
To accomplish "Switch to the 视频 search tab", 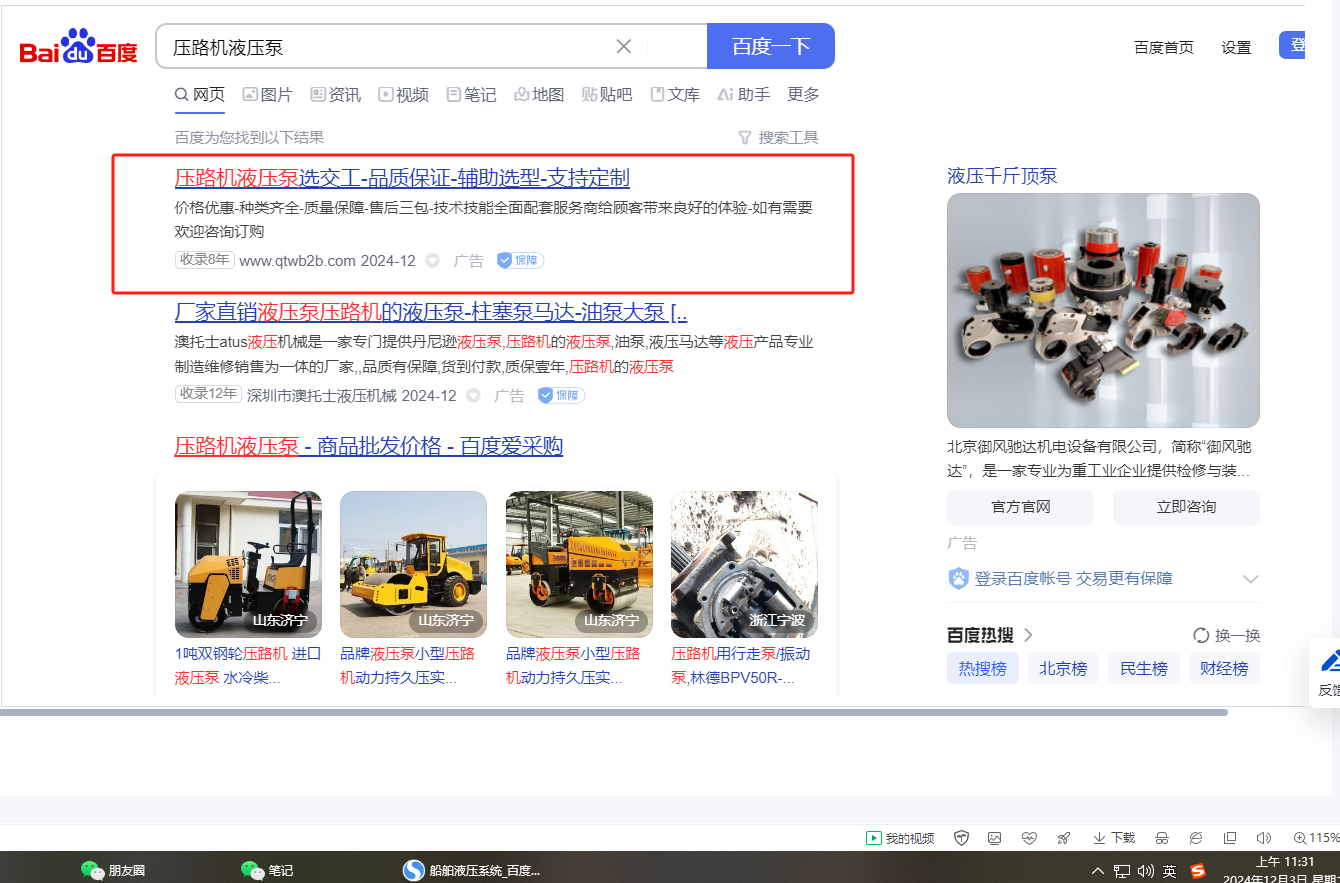I will 404,95.
